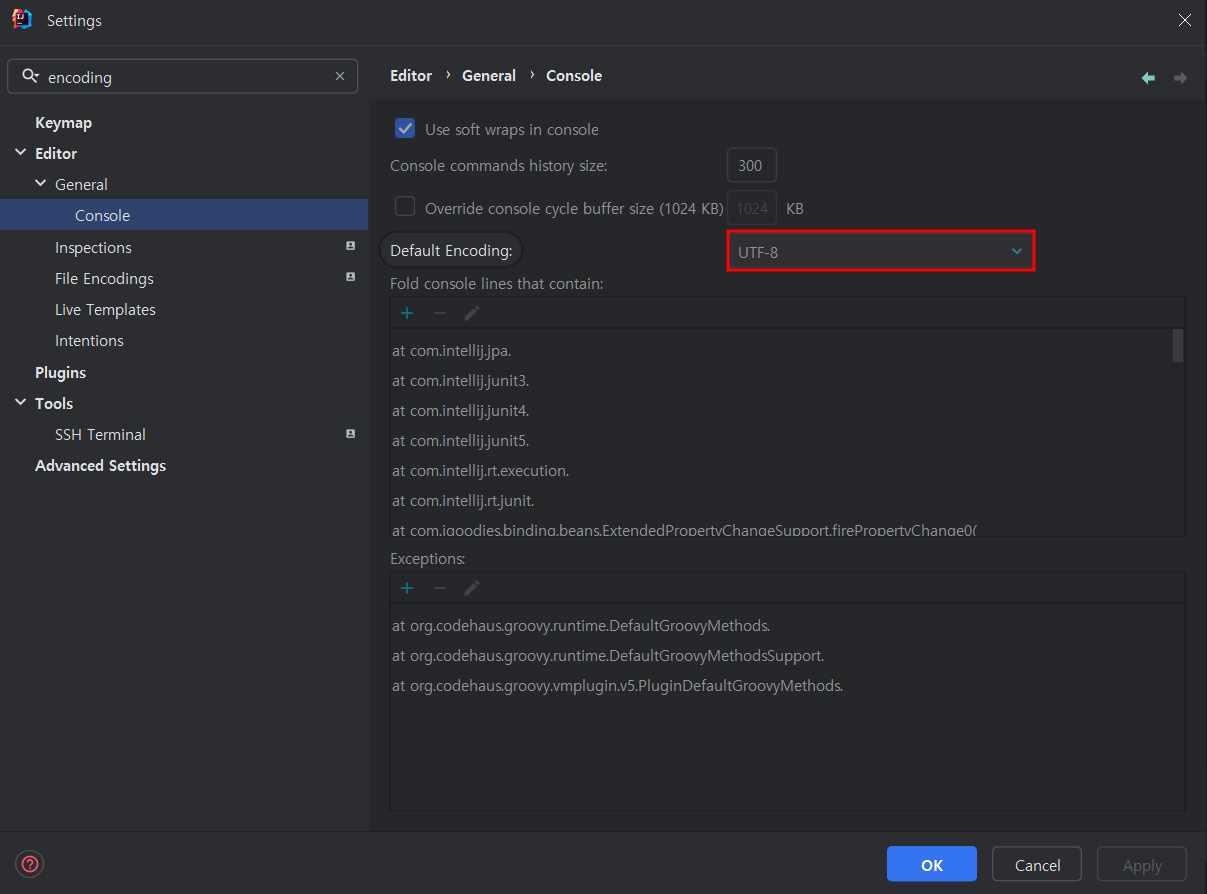Clear the encoding search text with X icon
1207x894 pixels.
(x=340, y=76)
